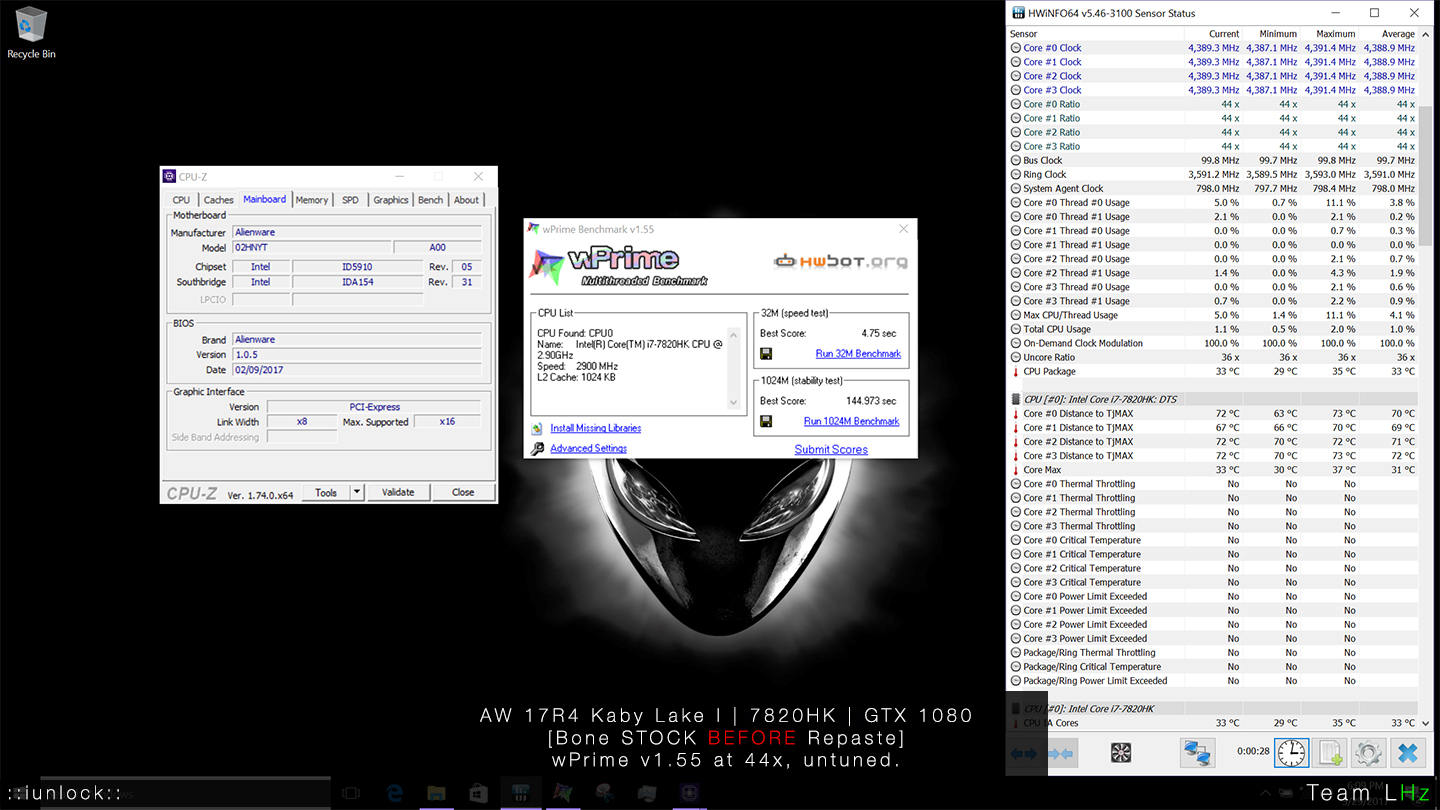The height and width of the screenshot is (810, 1440).
Task: Click HWiNFO collapse columns arrows icon
Action: click(x=1060, y=753)
